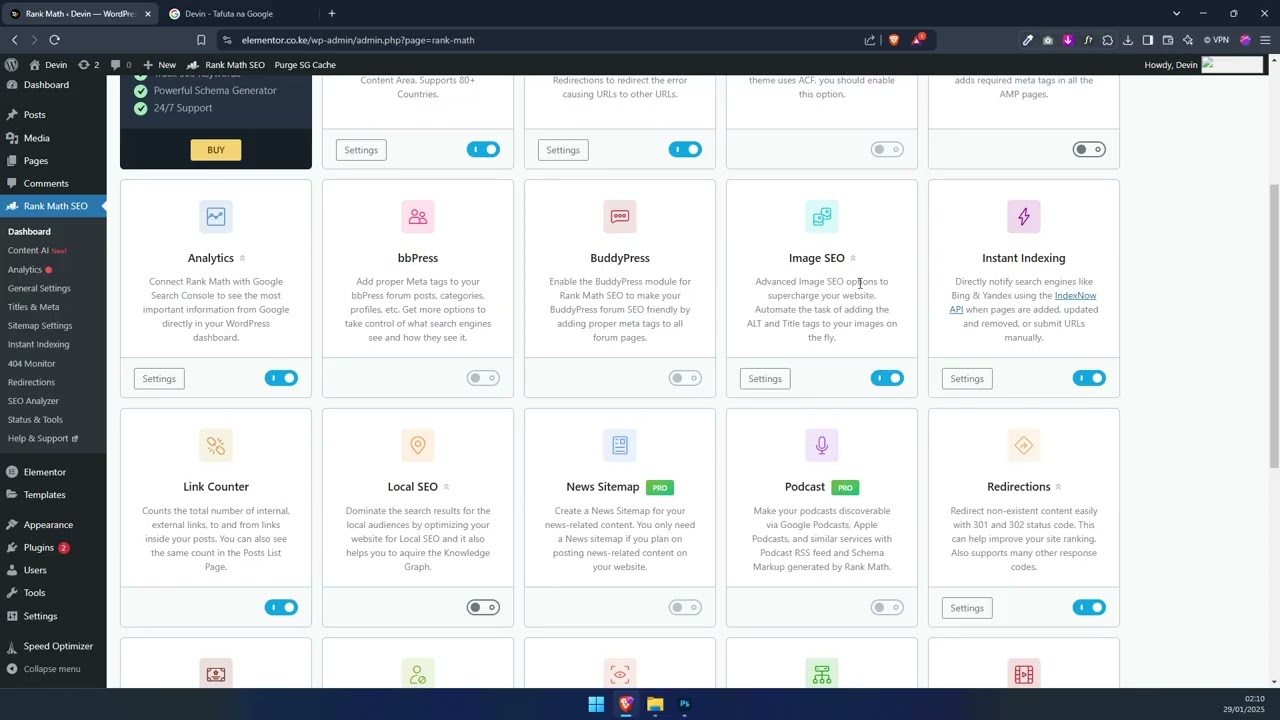
Task: Open Settings for the Analytics module
Action: [x=159, y=379]
